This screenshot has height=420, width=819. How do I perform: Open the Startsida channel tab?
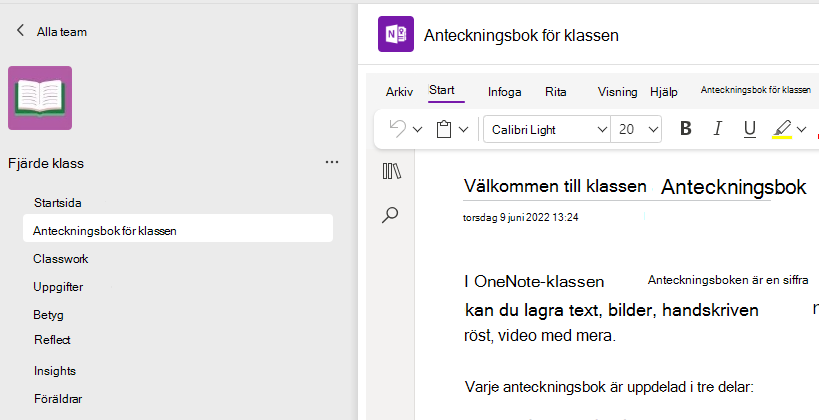[x=57, y=203]
